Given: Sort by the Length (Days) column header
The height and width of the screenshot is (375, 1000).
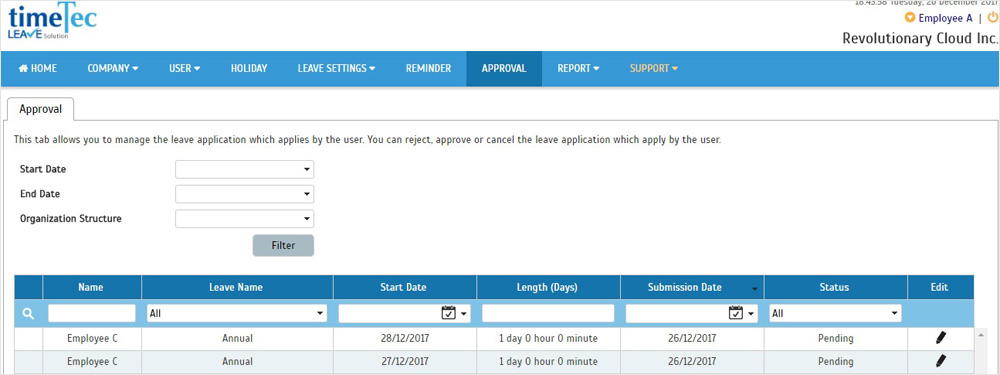Looking at the screenshot, I should (x=547, y=287).
